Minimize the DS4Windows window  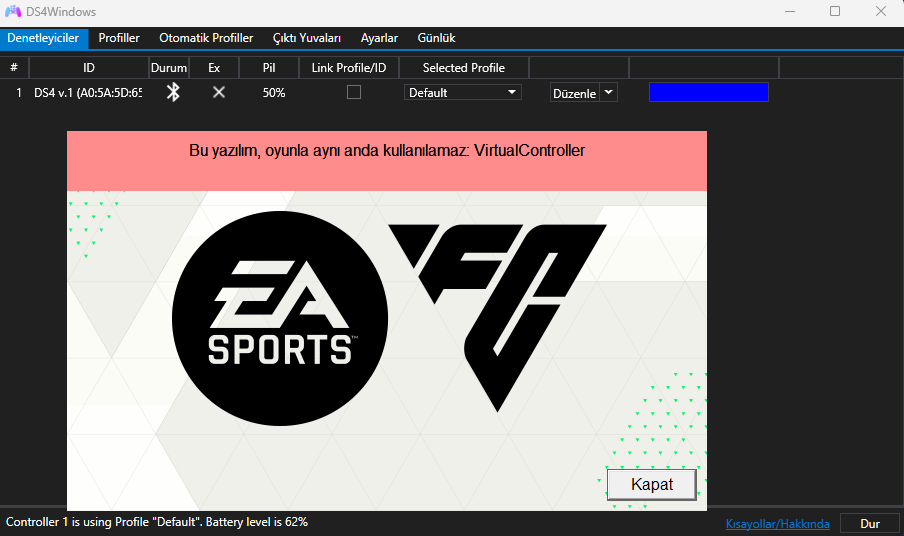(x=790, y=12)
